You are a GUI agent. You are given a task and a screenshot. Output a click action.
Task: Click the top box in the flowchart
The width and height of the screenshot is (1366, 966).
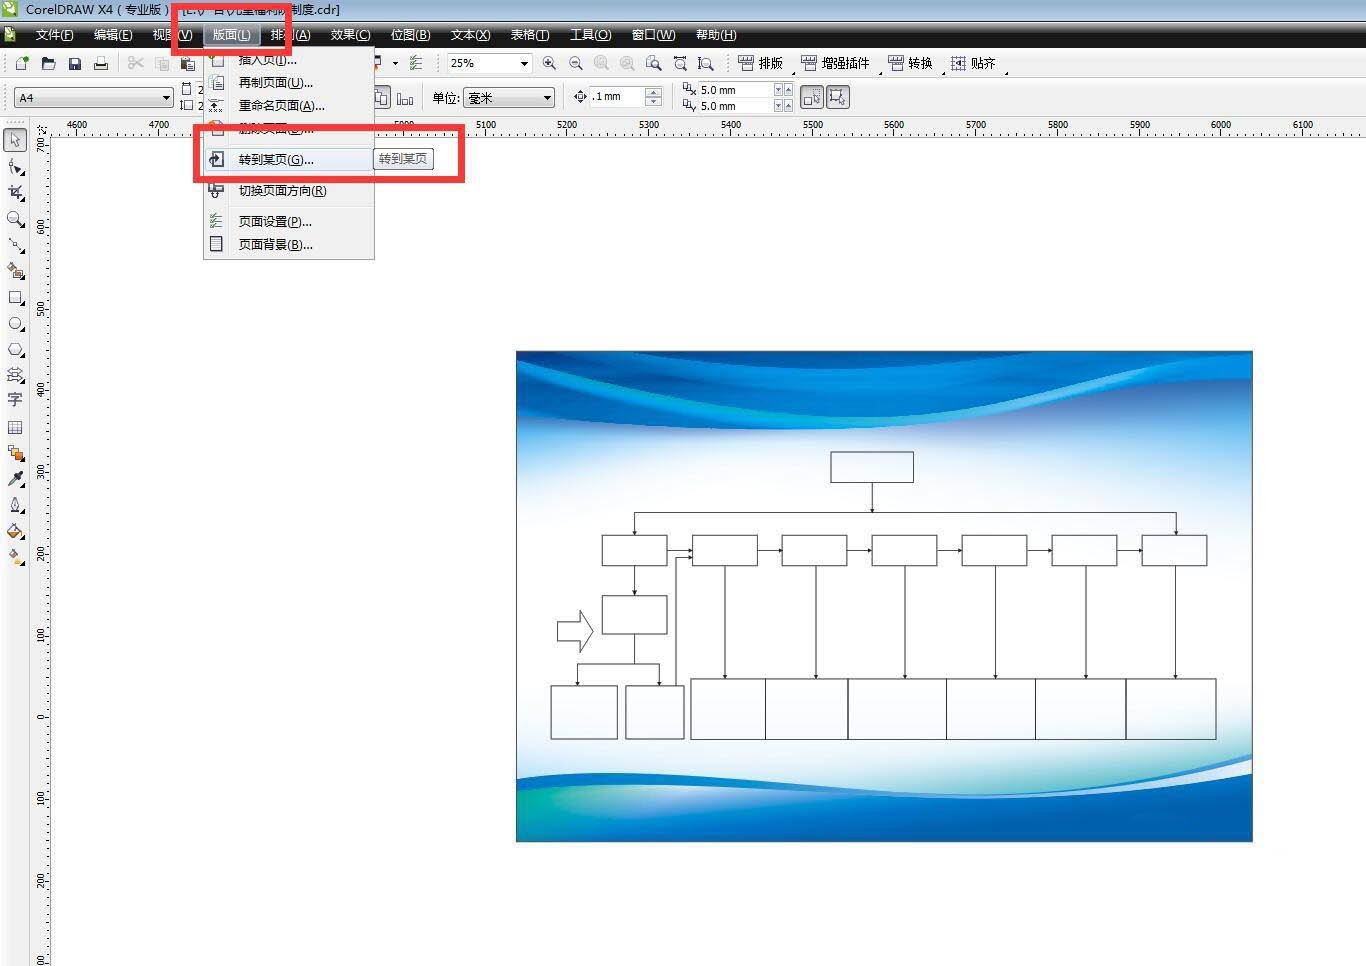tap(872, 467)
